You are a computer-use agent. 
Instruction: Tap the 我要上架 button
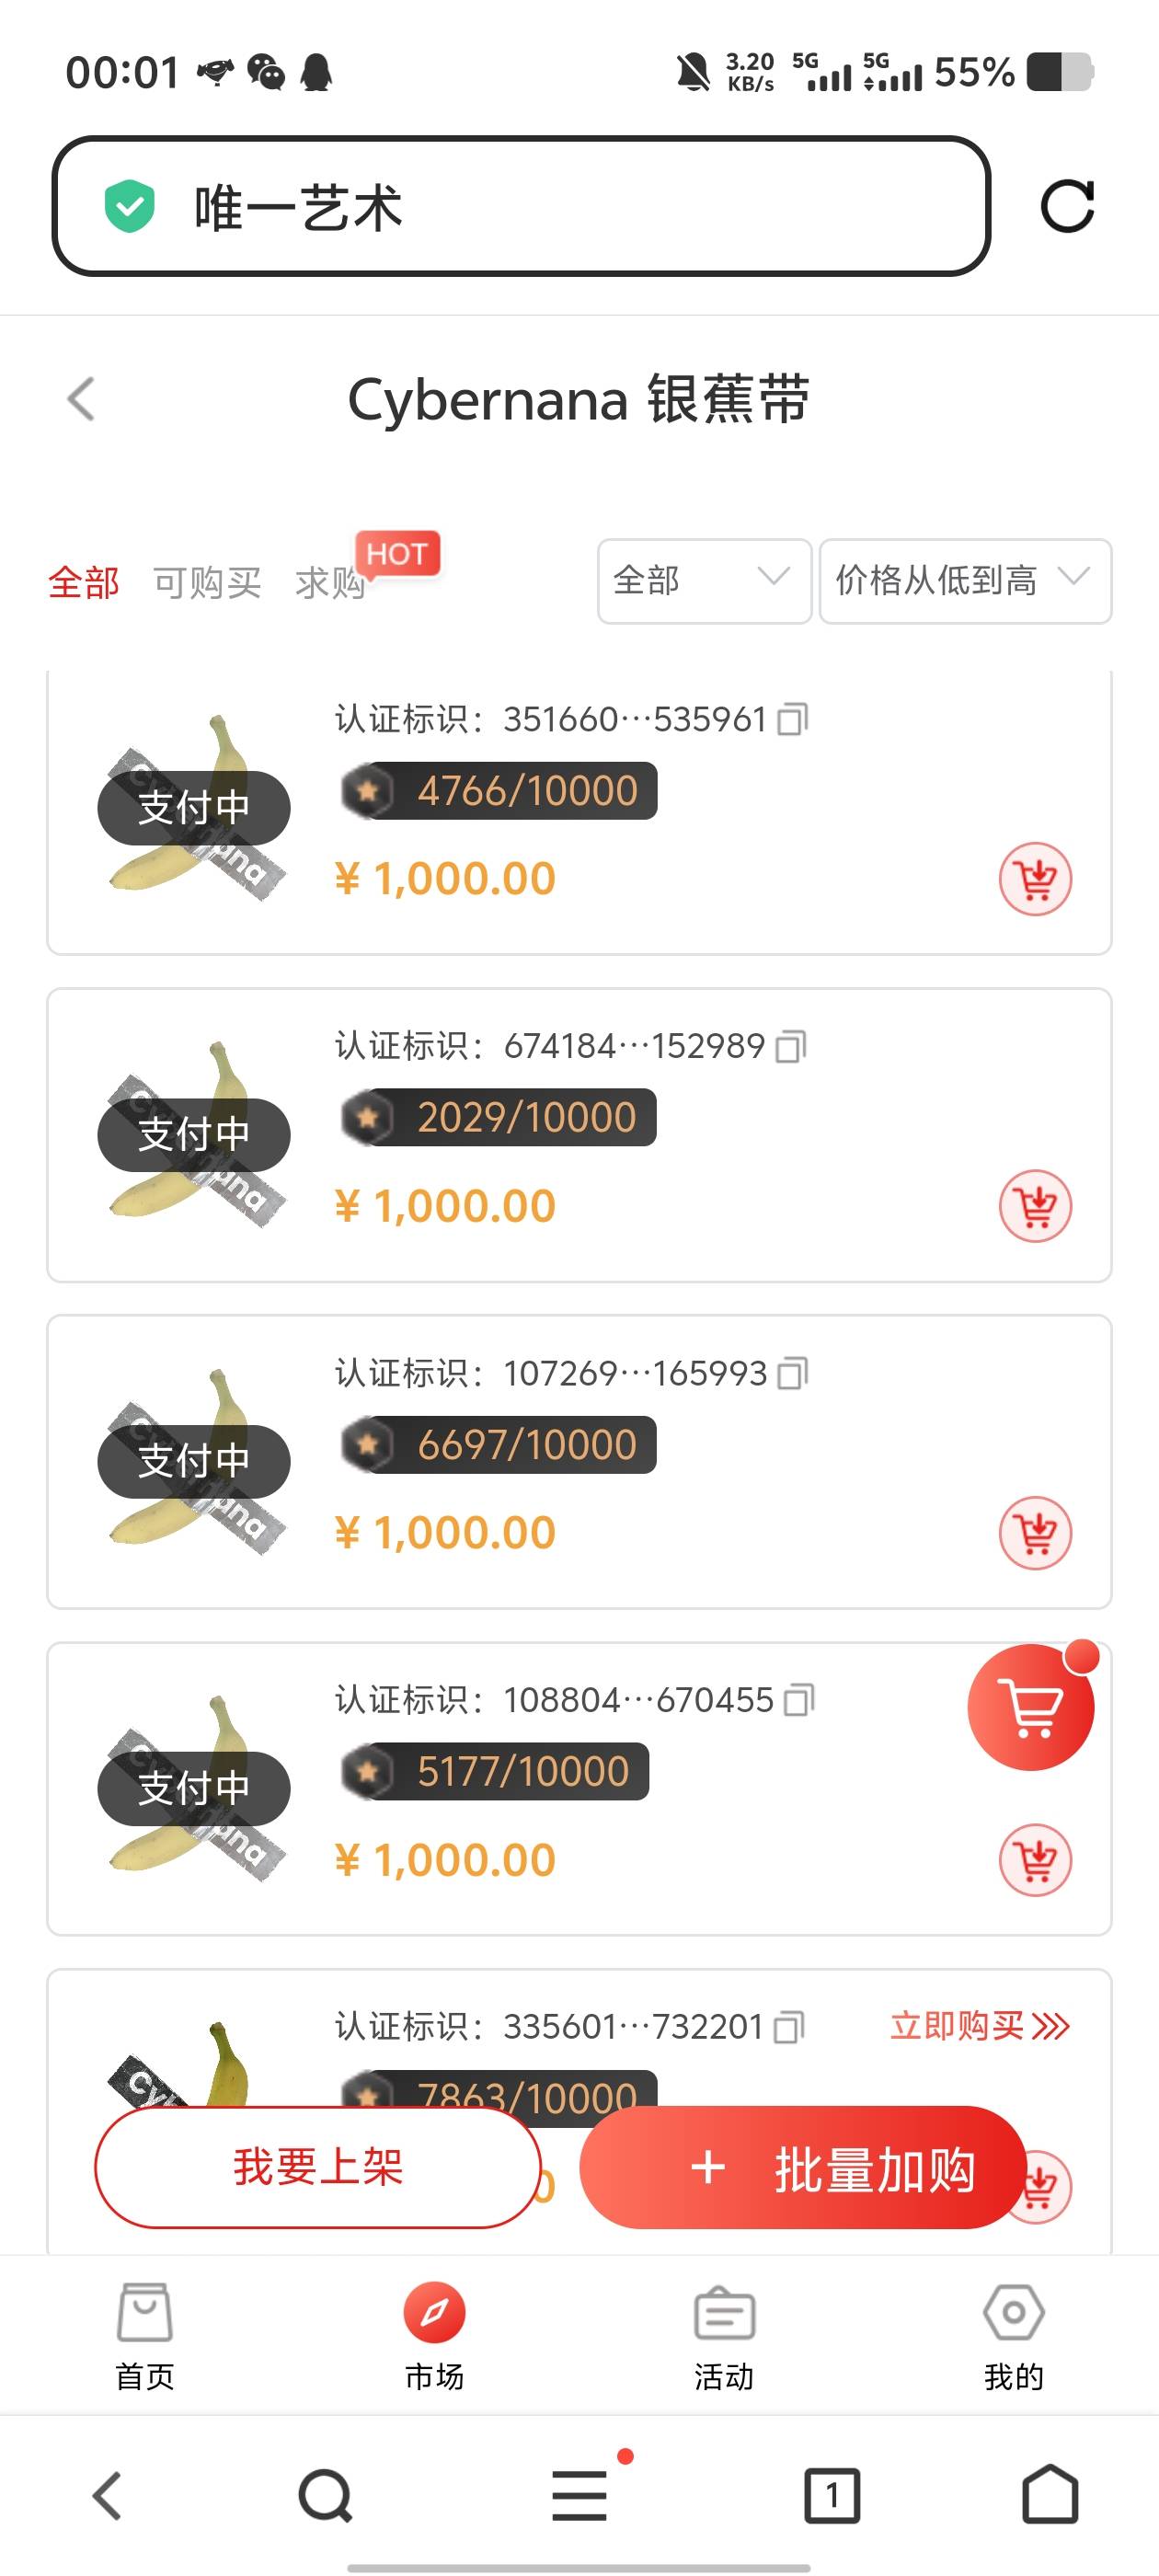(x=318, y=2167)
